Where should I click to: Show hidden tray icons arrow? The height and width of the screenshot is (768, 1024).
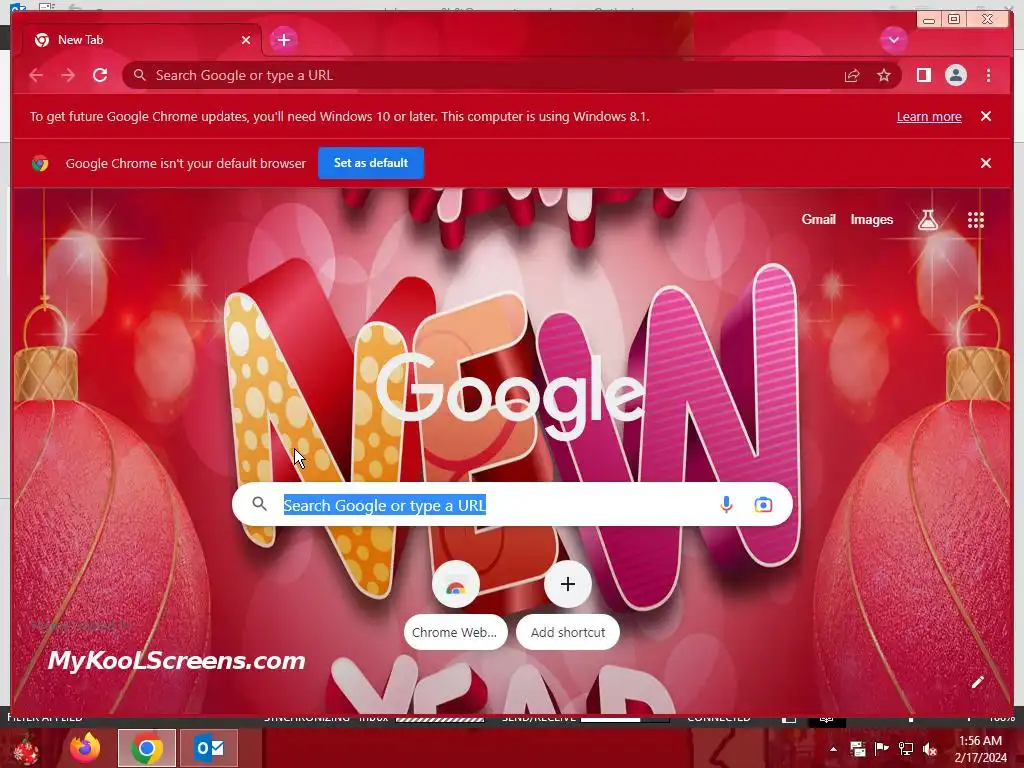833,749
